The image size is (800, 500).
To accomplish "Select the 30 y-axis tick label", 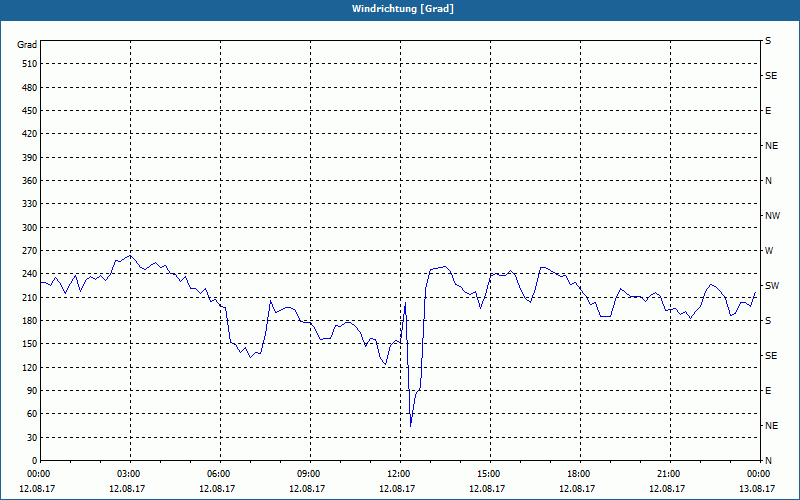I will [x=32, y=437].
